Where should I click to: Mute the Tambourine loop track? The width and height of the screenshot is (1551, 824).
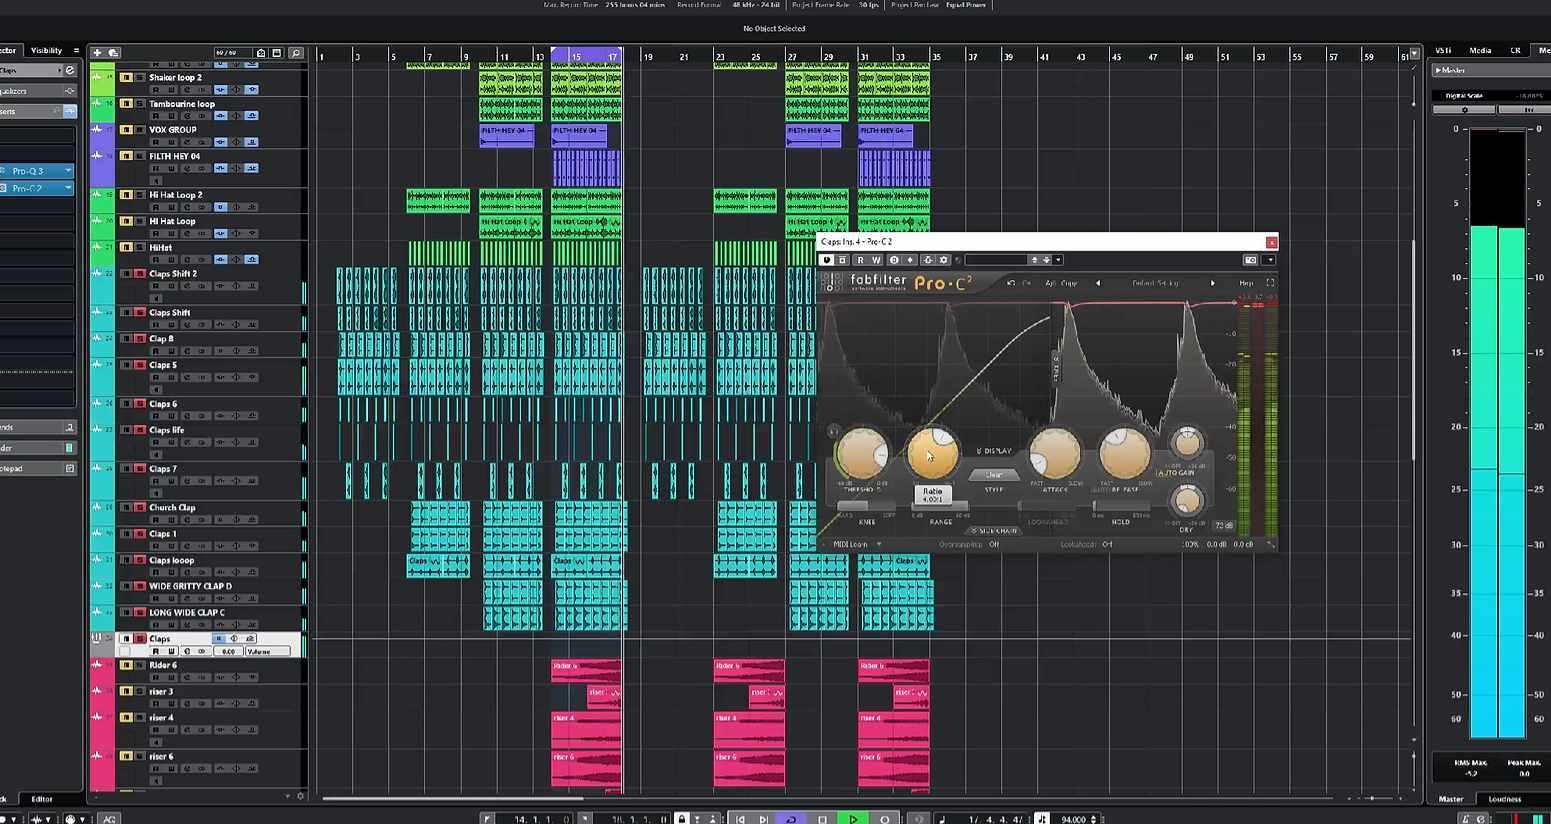(126, 103)
